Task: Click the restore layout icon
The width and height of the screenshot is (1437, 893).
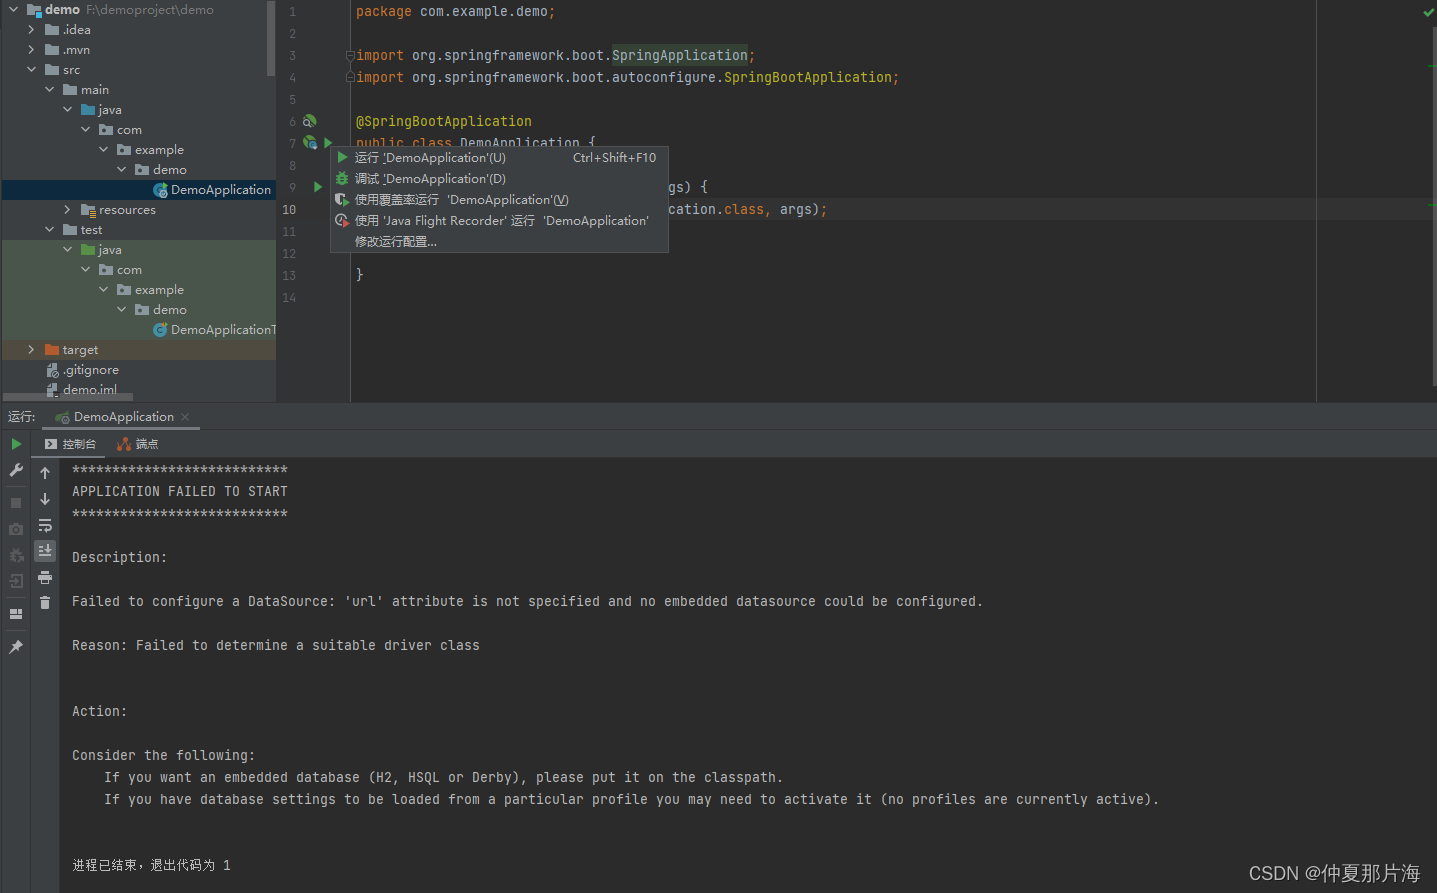Action: (16, 614)
